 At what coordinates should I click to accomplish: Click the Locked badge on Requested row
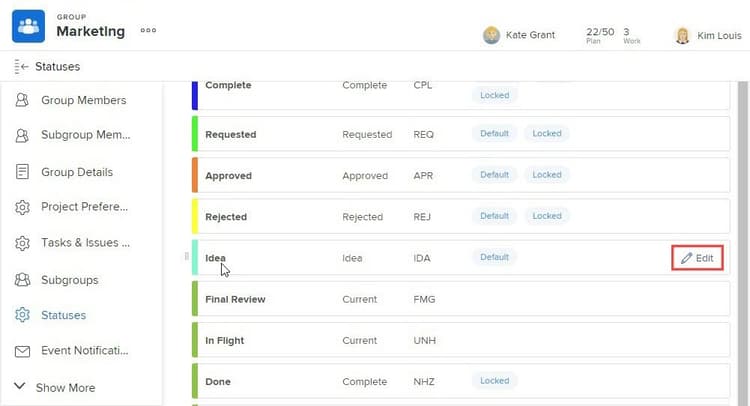tap(547, 133)
